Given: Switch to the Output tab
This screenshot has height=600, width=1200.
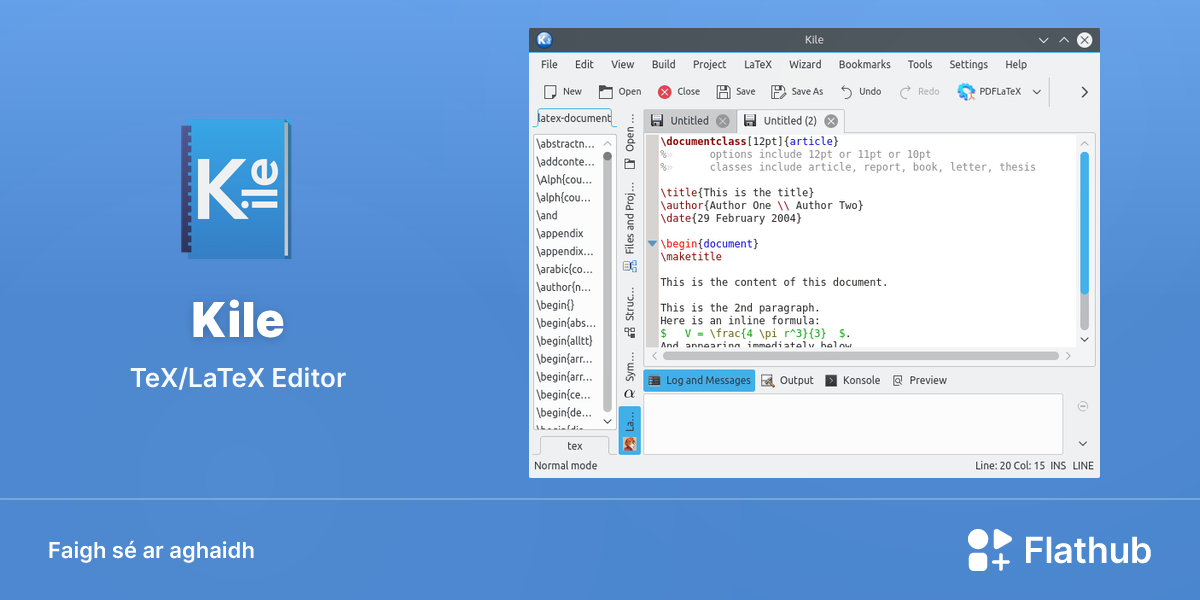Looking at the screenshot, I should click(x=787, y=380).
